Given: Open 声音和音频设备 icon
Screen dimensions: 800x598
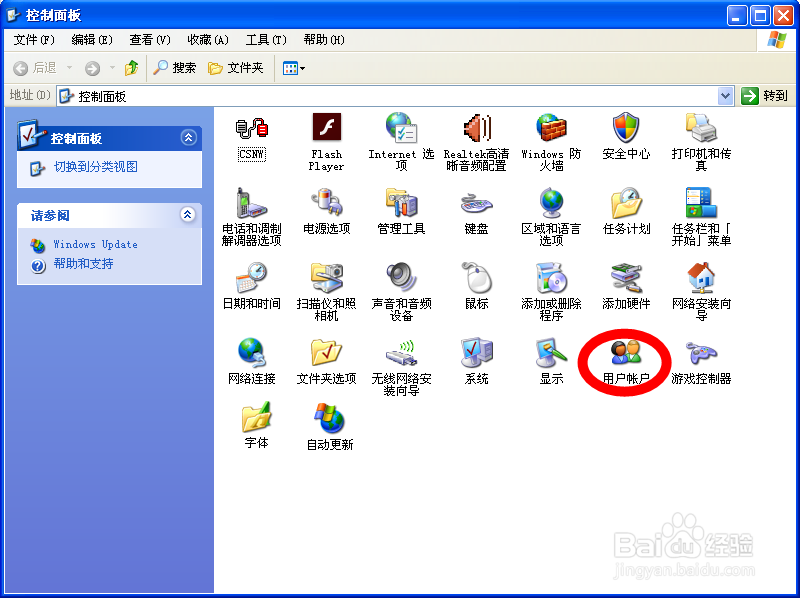Looking at the screenshot, I should (x=401, y=278).
